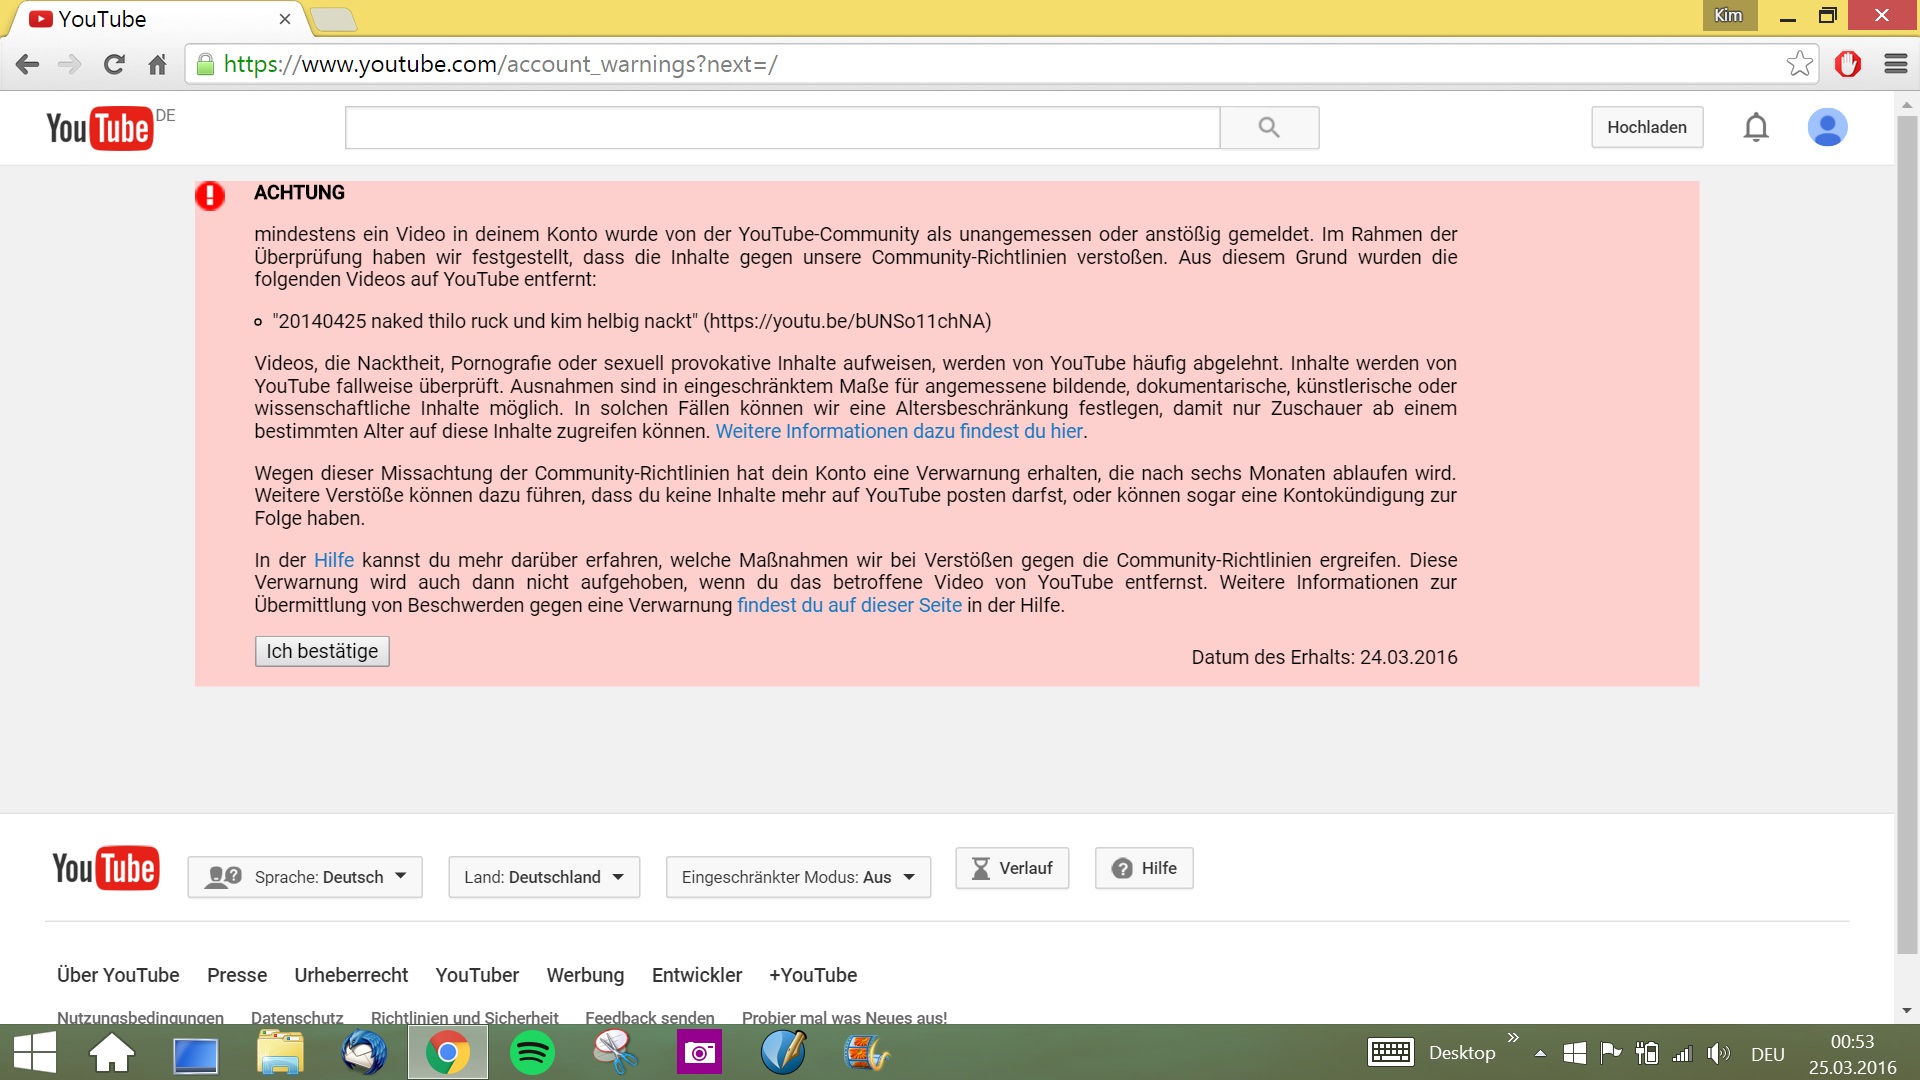Click the Hochladen button

1646,128
